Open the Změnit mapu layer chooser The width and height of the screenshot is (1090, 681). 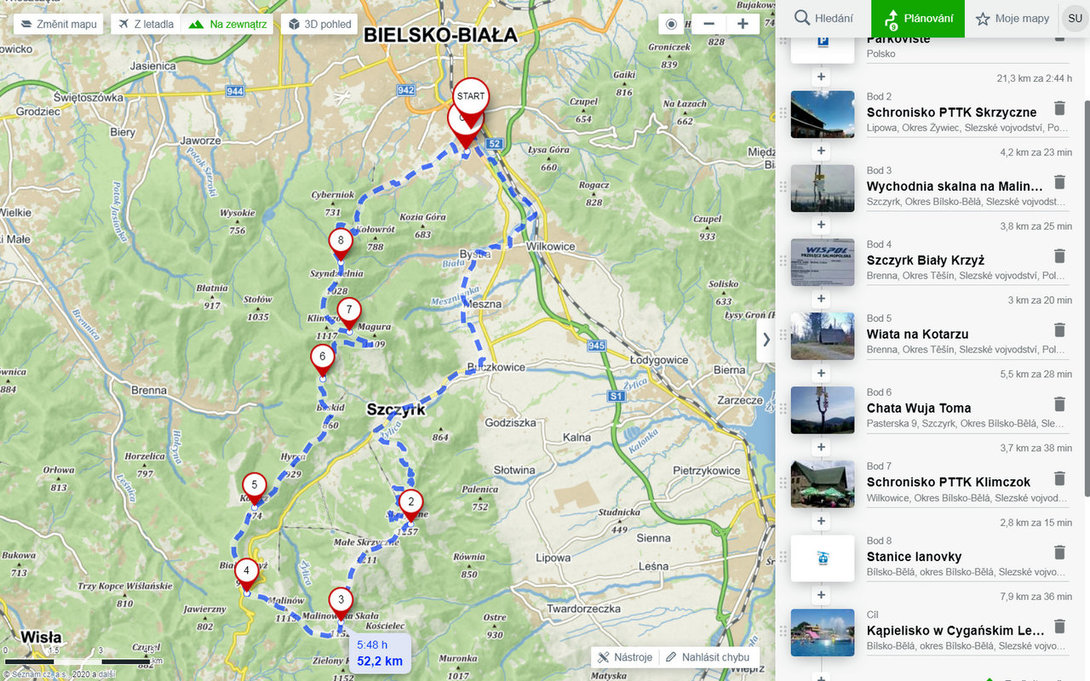[x=59, y=24]
